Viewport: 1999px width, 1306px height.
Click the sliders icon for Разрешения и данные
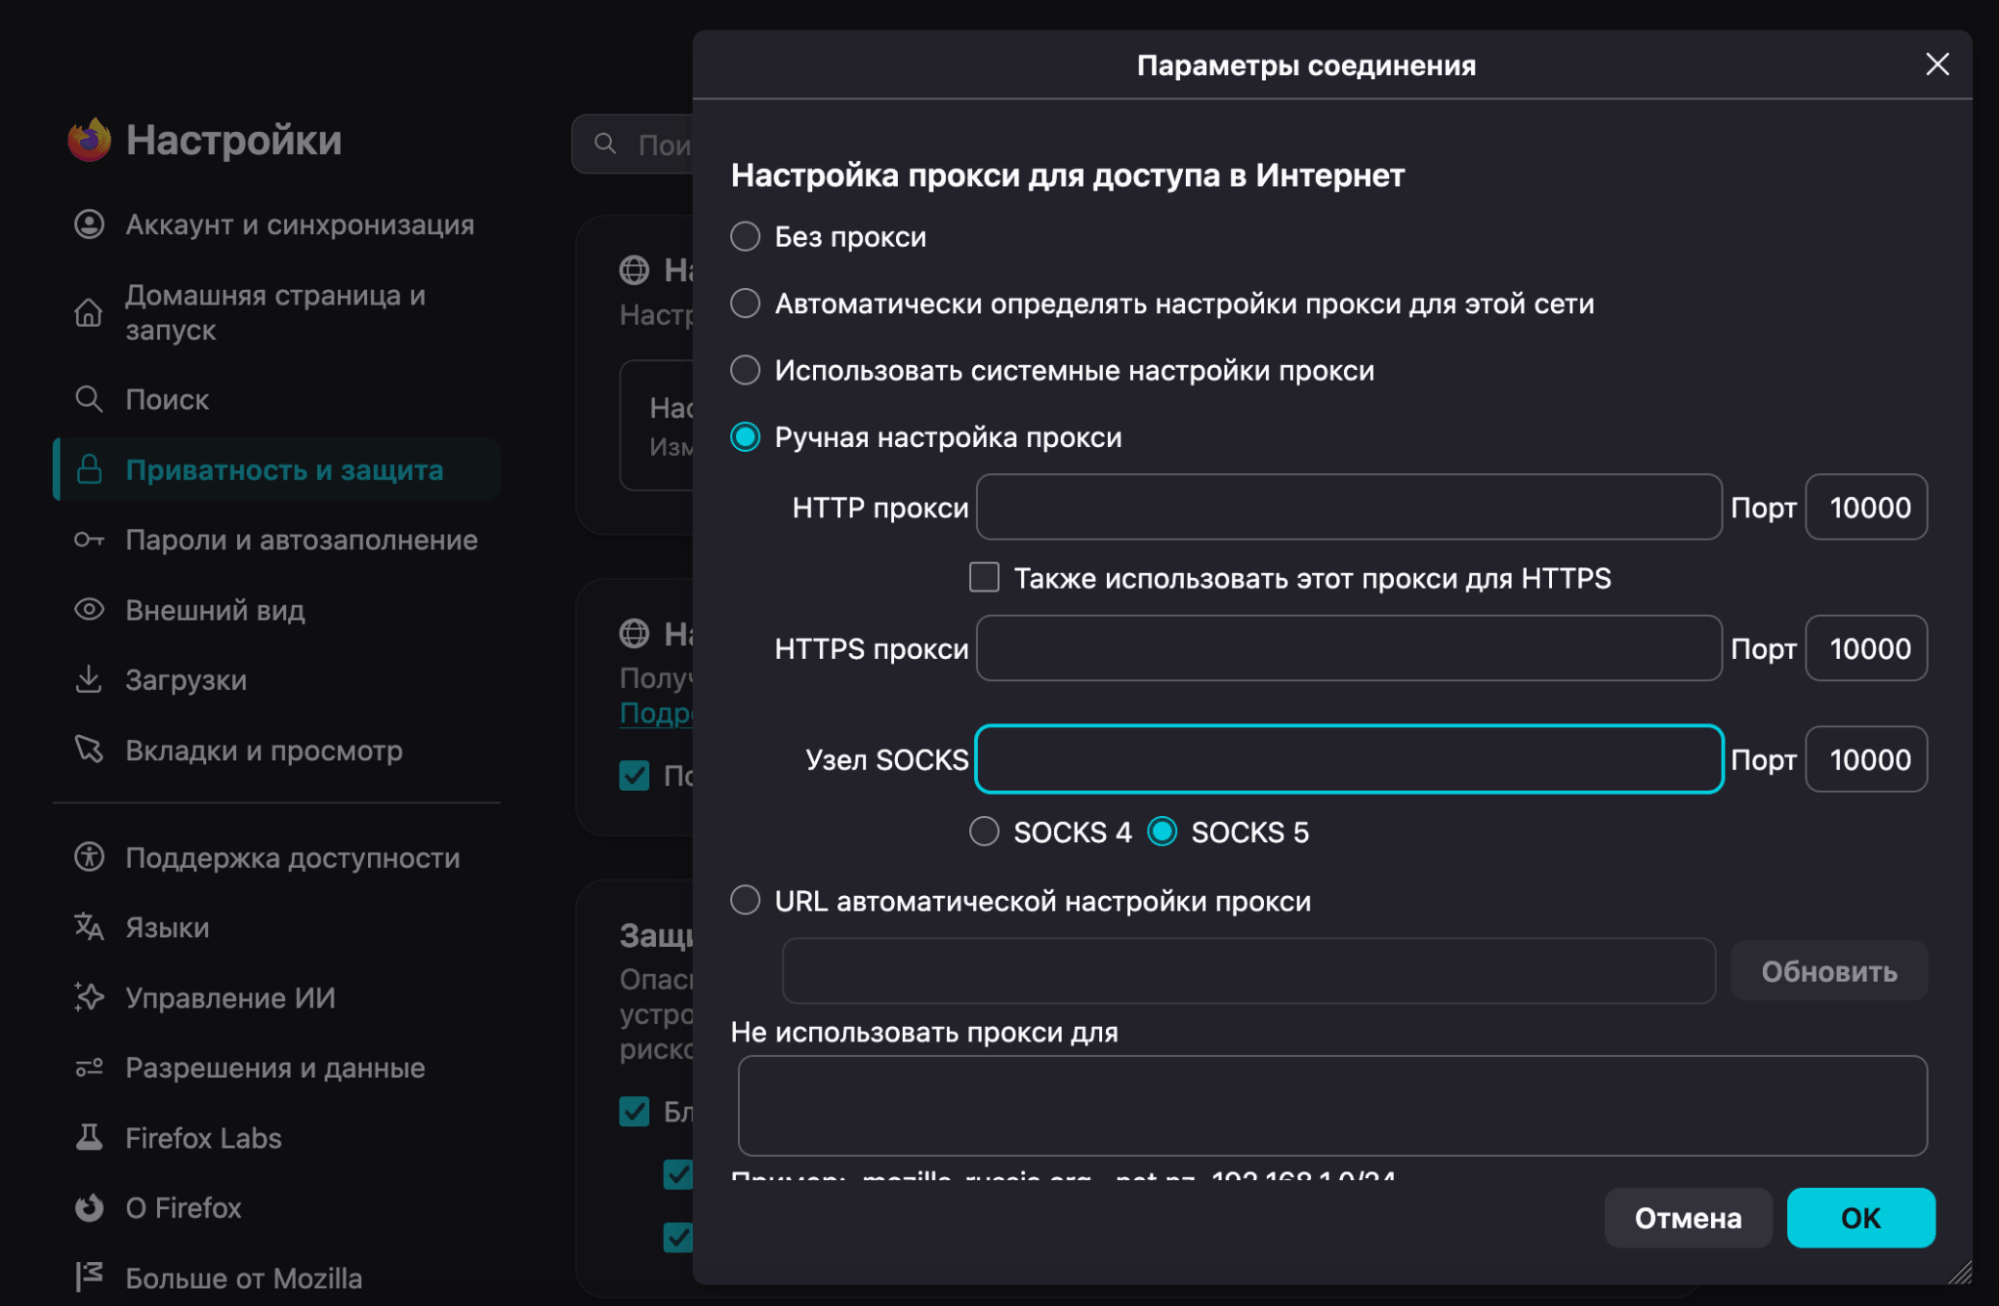[89, 1067]
